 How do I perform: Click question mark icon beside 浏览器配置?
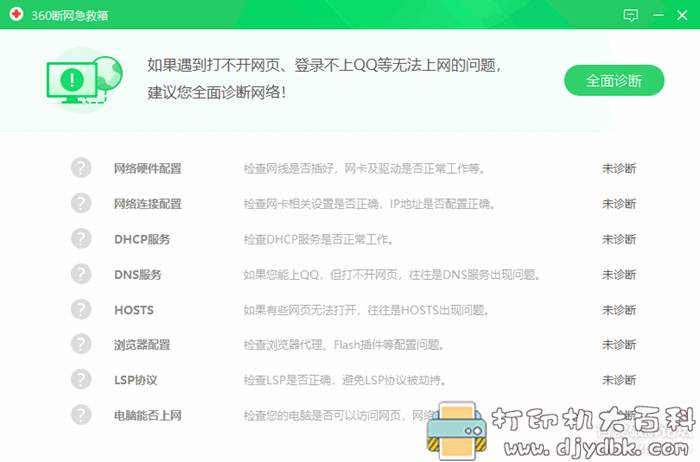coord(81,344)
